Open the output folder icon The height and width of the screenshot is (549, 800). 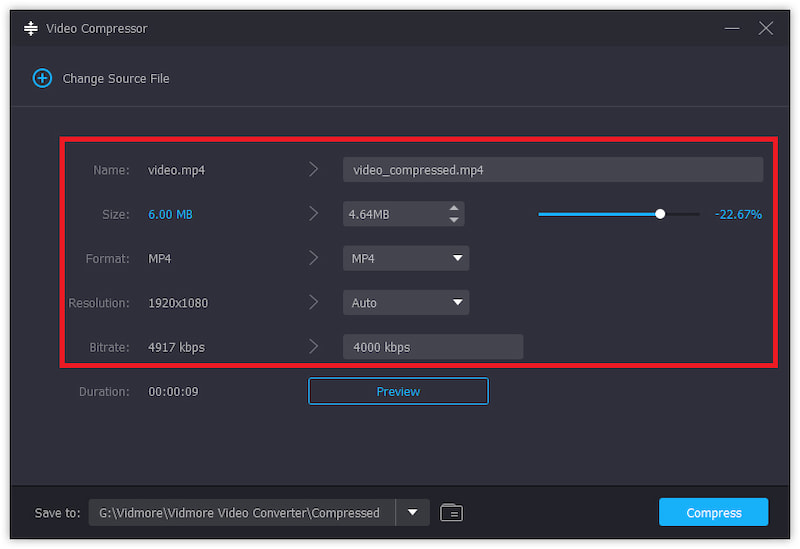click(452, 513)
